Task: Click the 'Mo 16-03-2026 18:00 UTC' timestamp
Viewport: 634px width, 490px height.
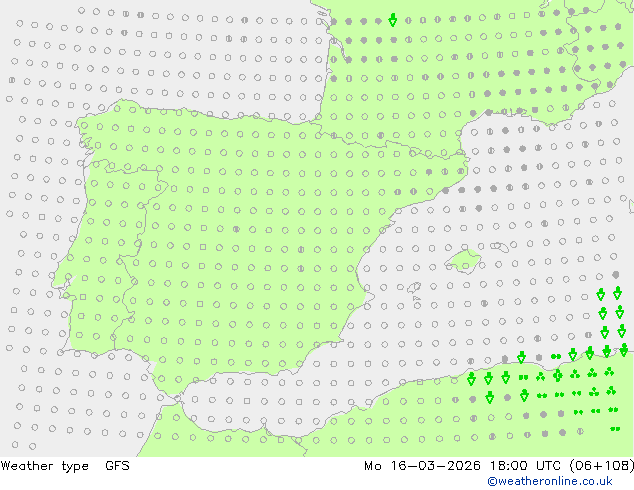Action: pyautogui.click(x=463, y=466)
